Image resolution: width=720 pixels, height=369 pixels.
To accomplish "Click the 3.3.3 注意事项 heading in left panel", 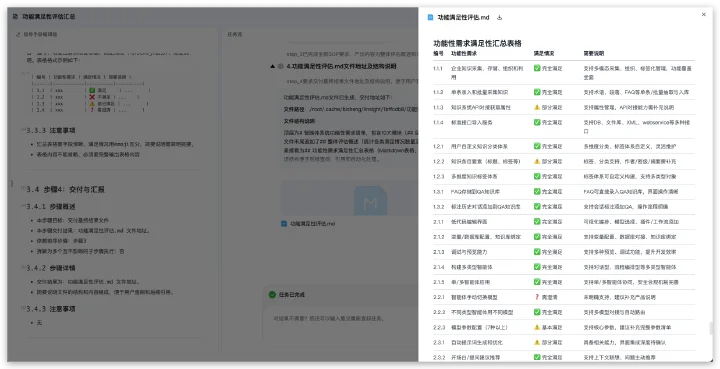I will tap(51, 131).
